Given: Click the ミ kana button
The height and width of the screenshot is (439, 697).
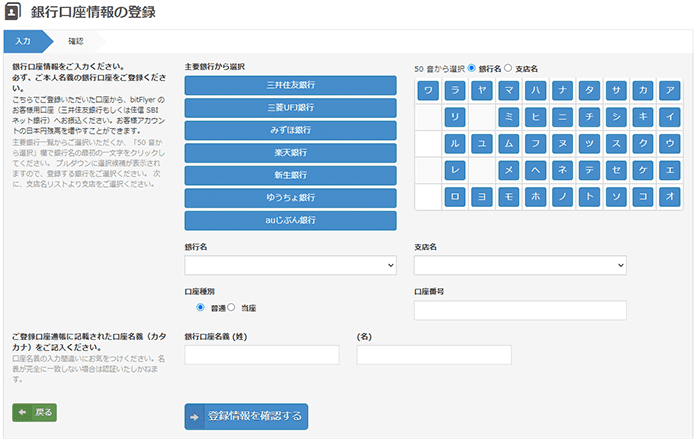Looking at the screenshot, I should coord(509,117).
